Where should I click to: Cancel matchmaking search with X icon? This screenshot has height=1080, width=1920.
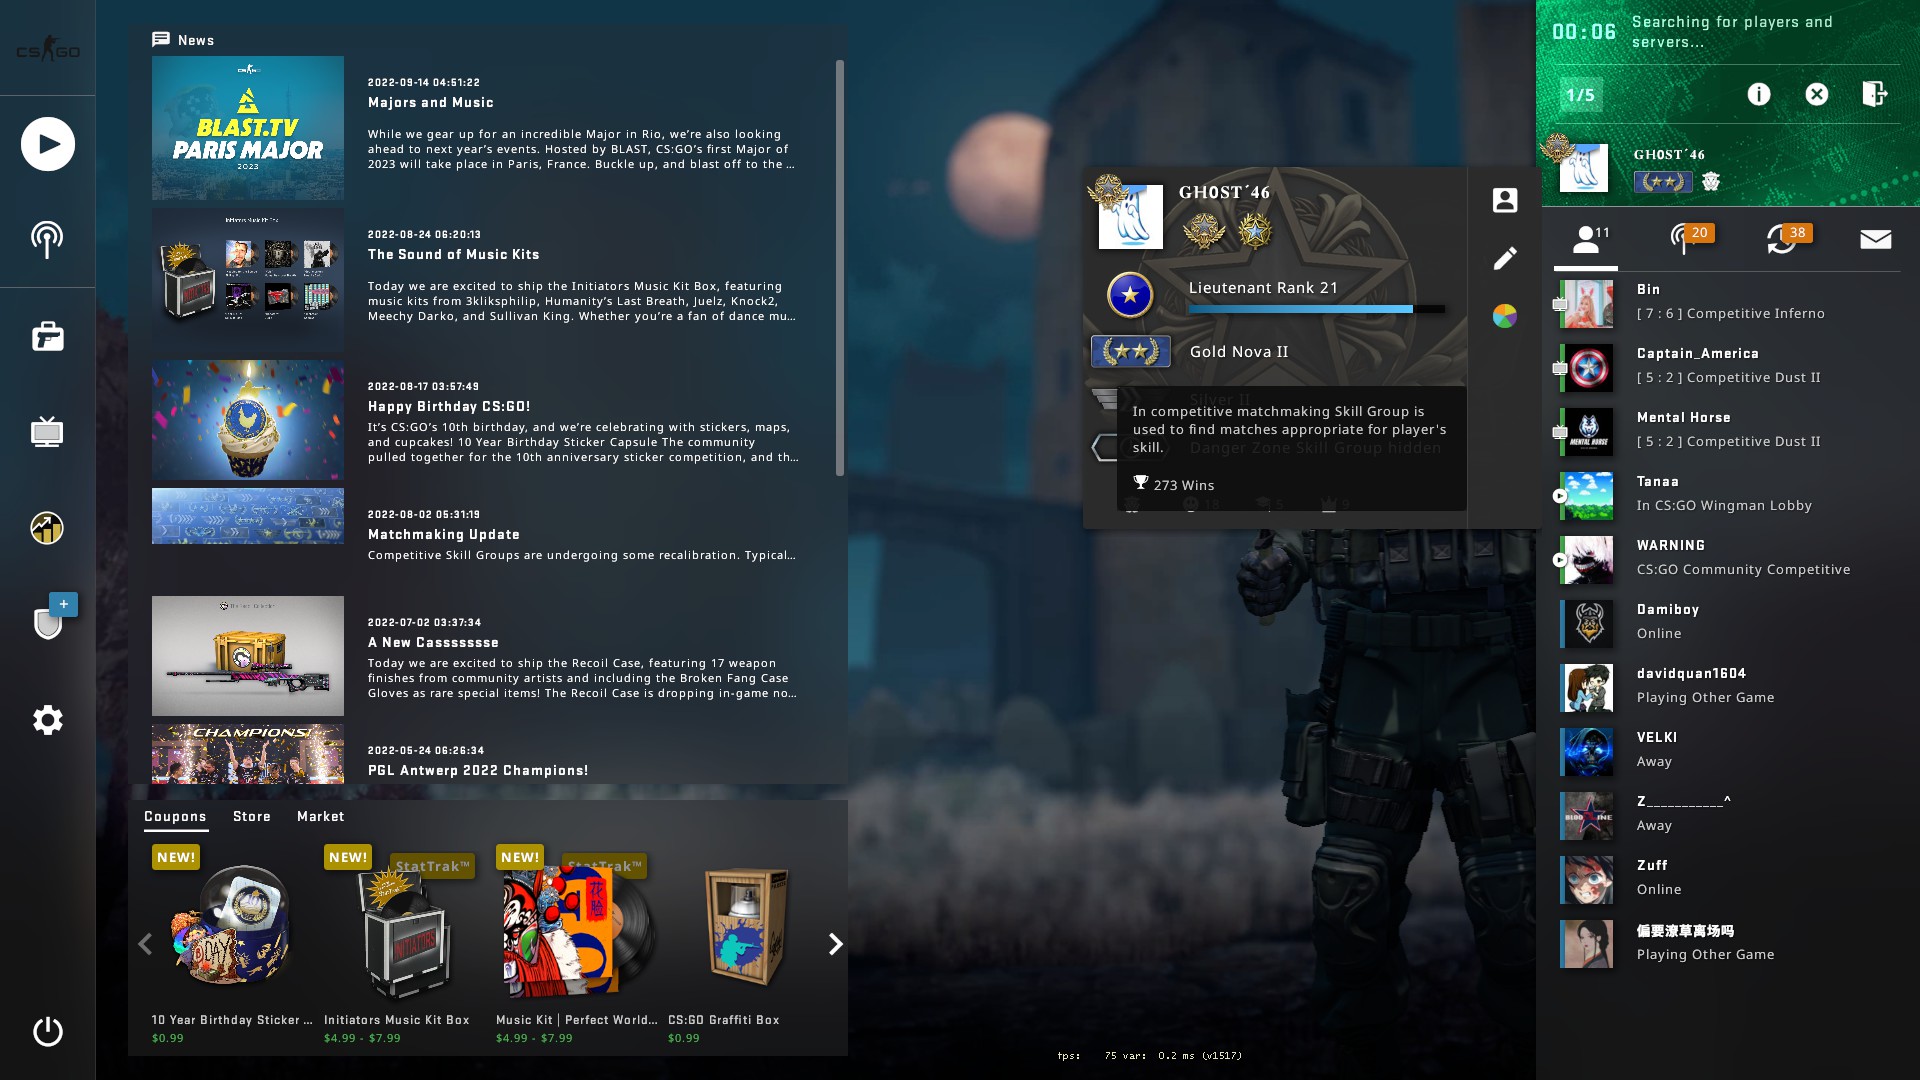(1816, 94)
